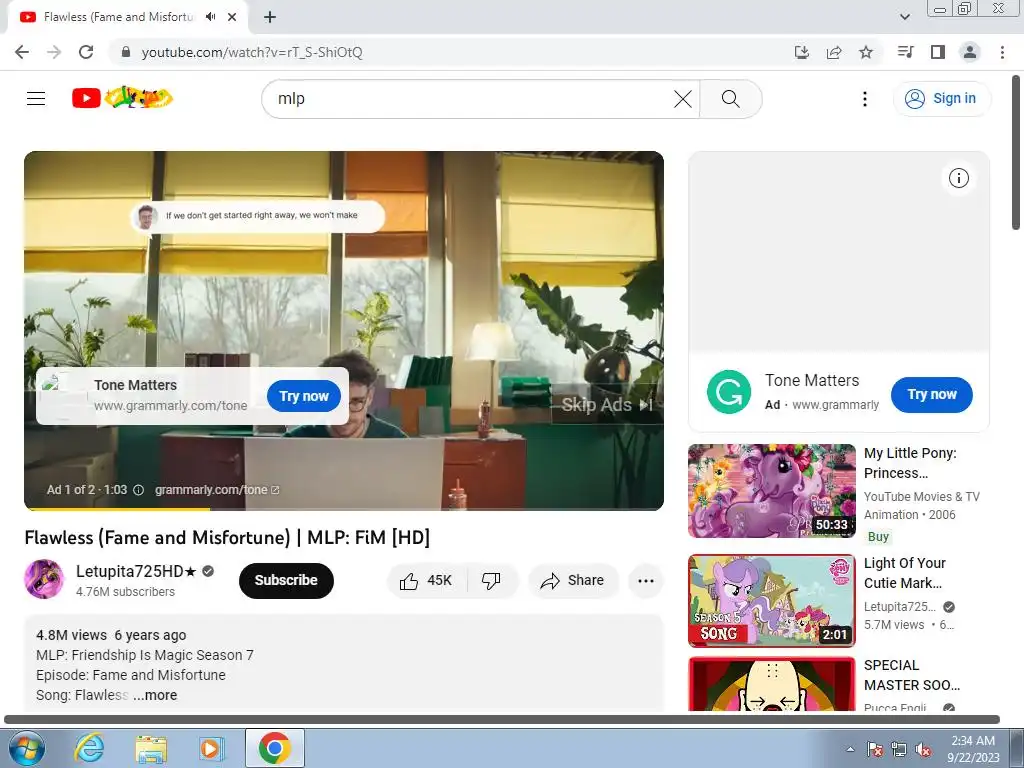Viewport: 1024px width, 768px height.
Task: Go back with browser back arrow
Action: pyautogui.click(x=22, y=52)
